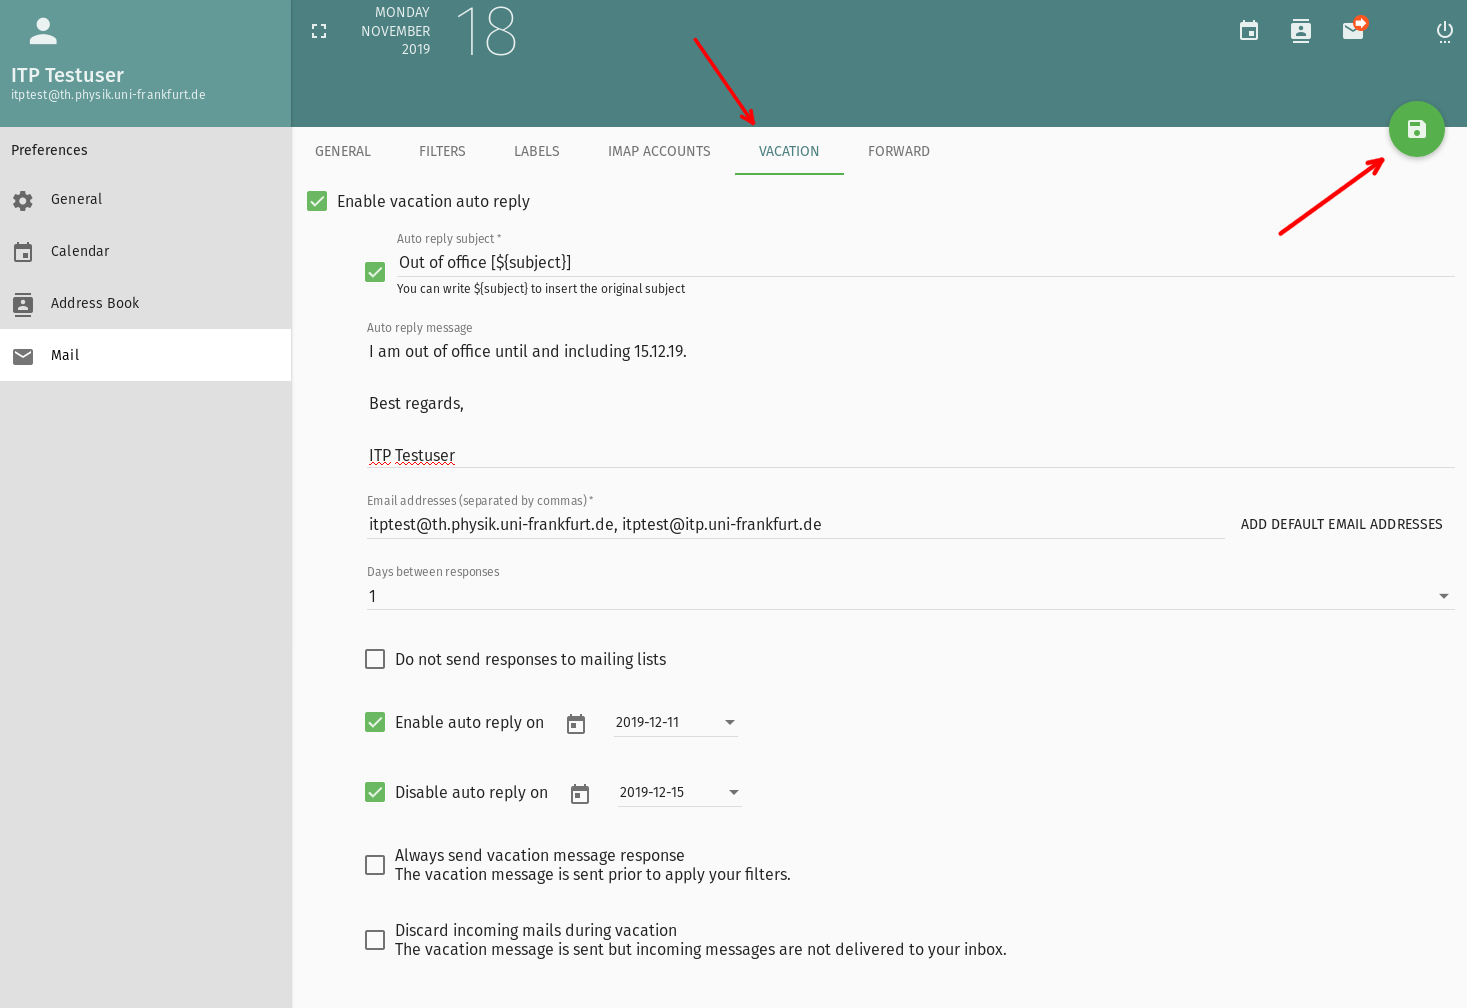Click the green save floating button
The height and width of the screenshot is (1008, 1467).
tap(1416, 129)
